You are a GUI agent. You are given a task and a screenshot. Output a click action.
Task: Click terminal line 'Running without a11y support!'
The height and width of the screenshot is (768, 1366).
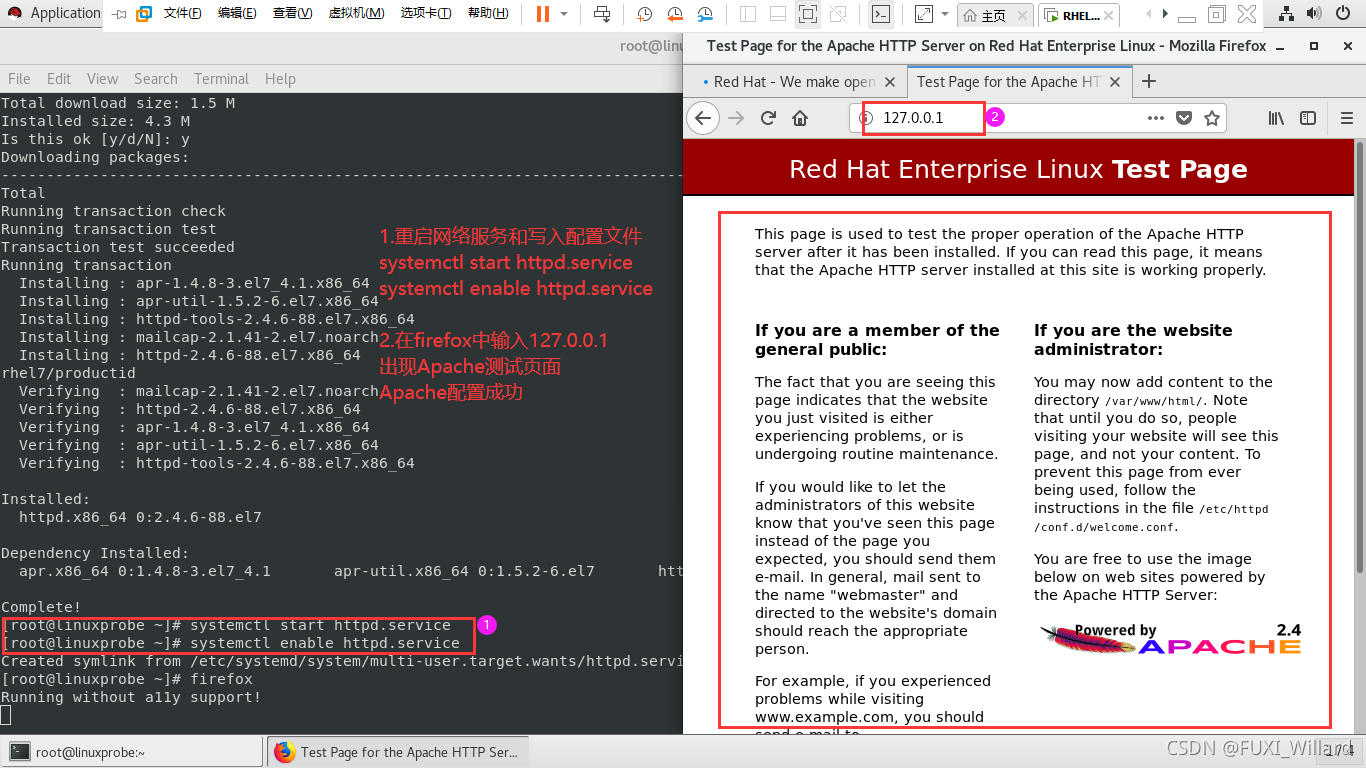click(x=131, y=697)
